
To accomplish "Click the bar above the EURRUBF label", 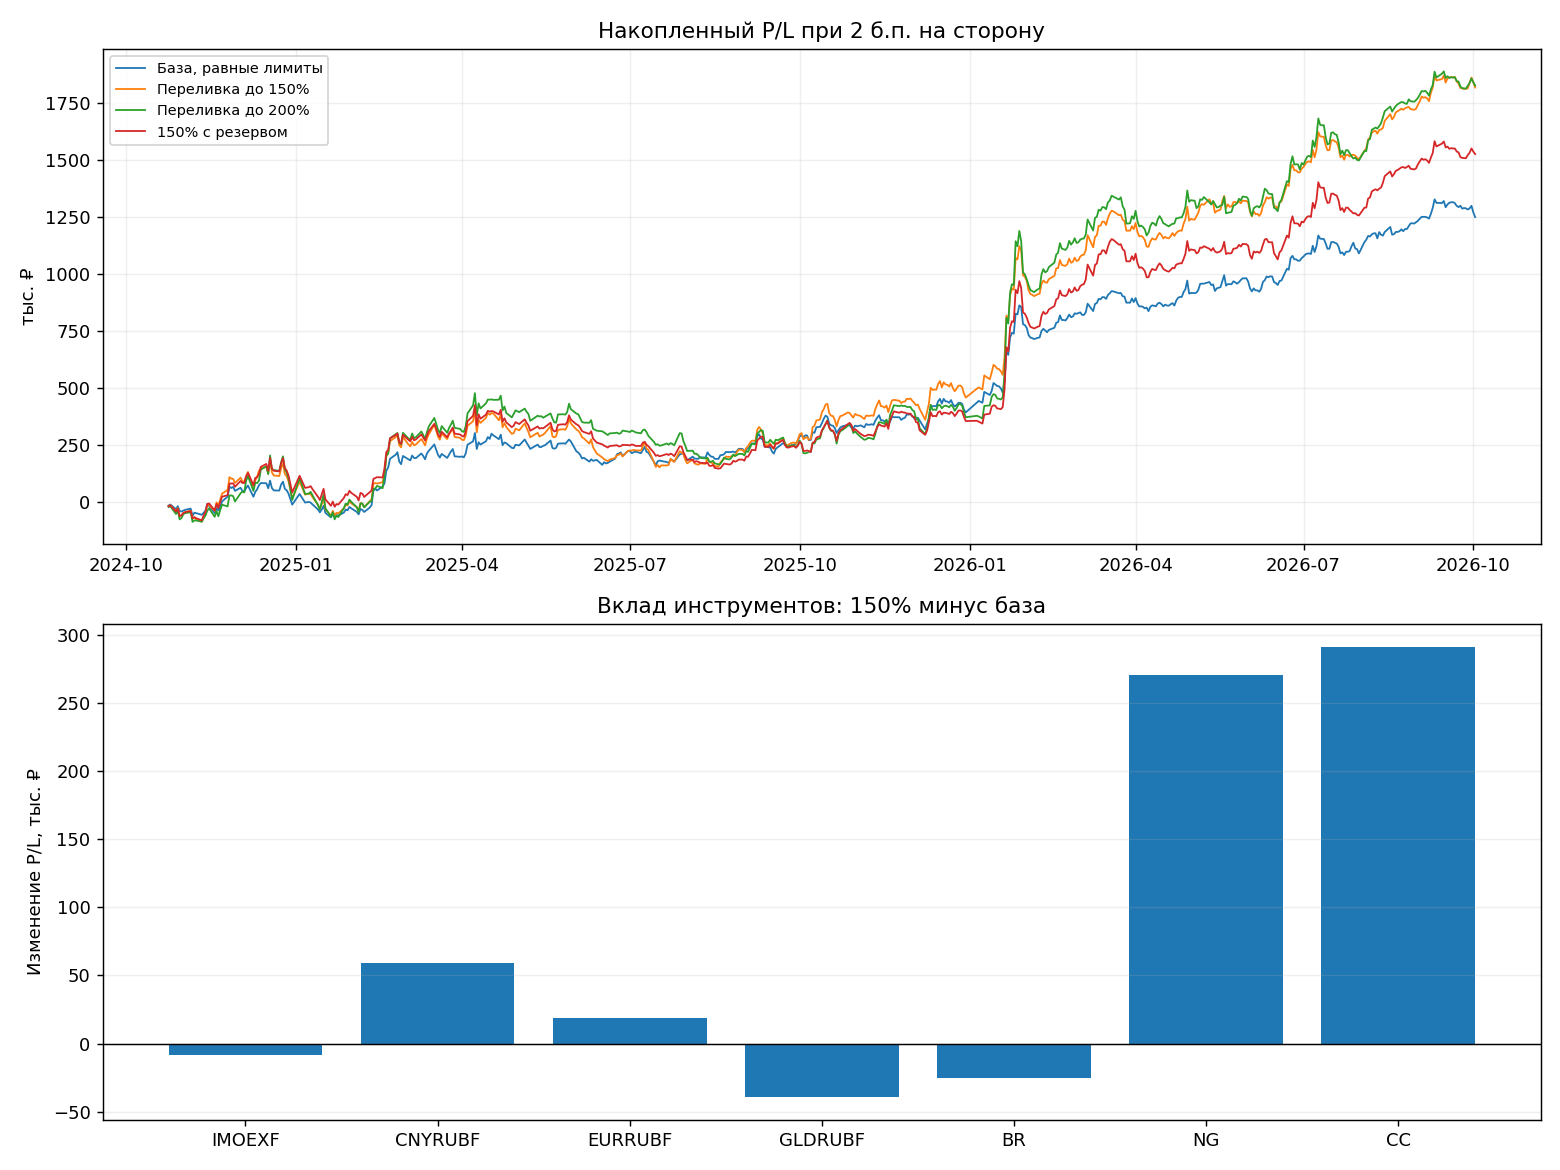I will tap(630, 1031).
